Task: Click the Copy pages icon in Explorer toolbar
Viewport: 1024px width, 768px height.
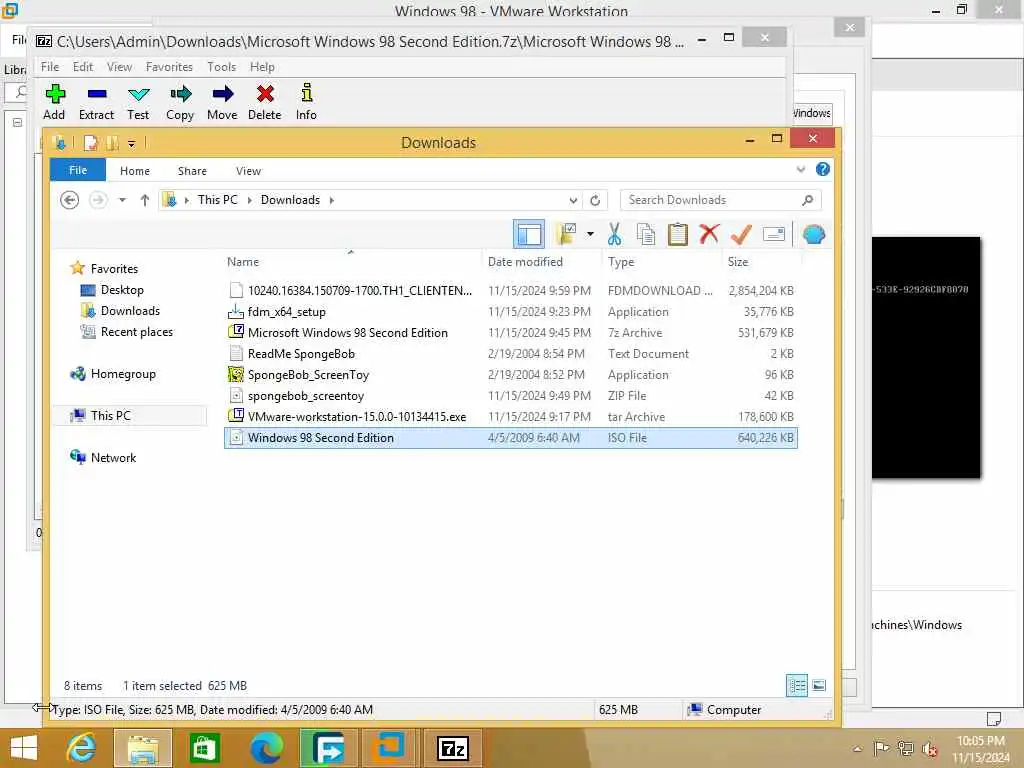Action: [646, 234]
